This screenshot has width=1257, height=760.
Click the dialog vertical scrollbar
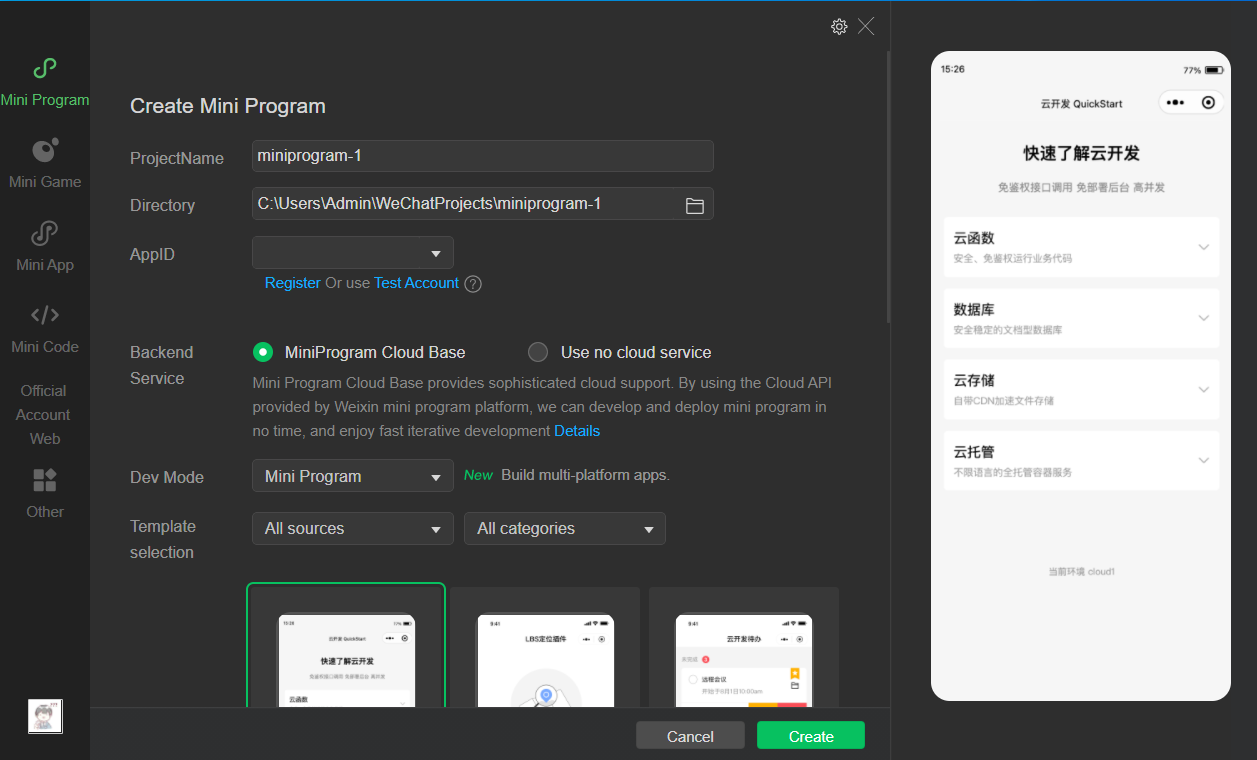889,187
